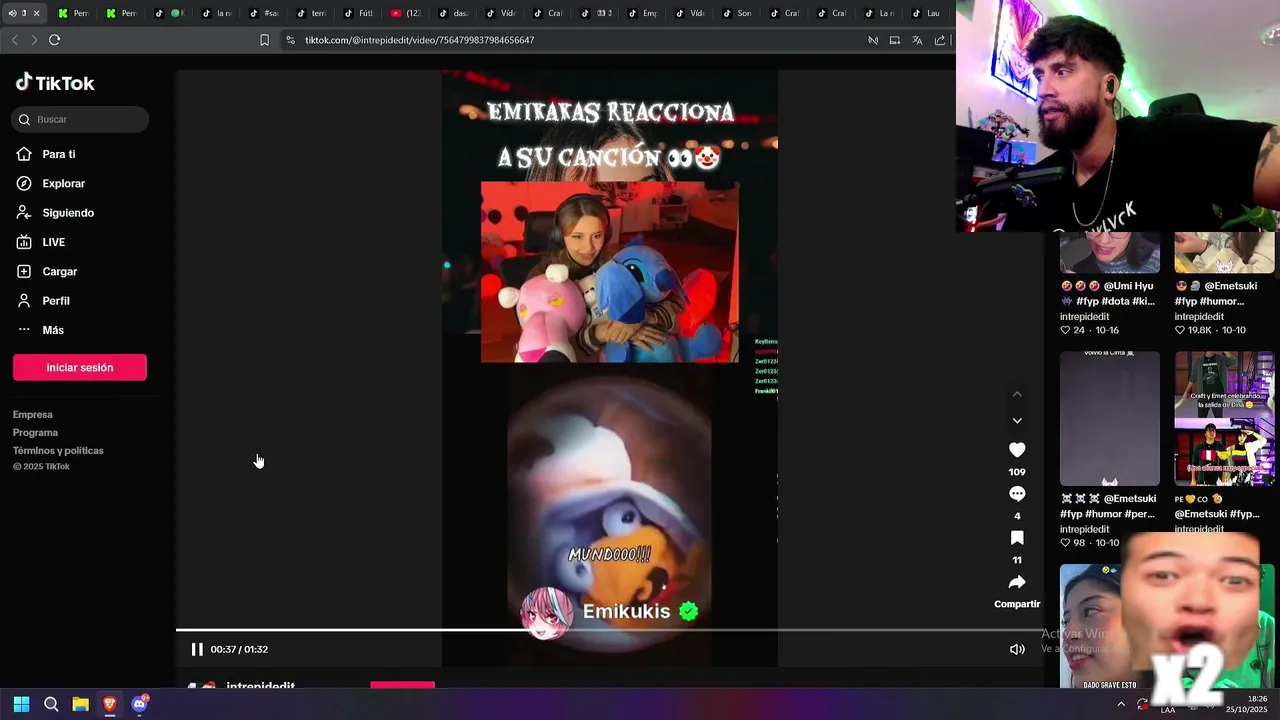Image resolution: width=1280 pixels, height=720 pixels.
Task: Open Discord from the taskbar
Action: click(140, 704)
